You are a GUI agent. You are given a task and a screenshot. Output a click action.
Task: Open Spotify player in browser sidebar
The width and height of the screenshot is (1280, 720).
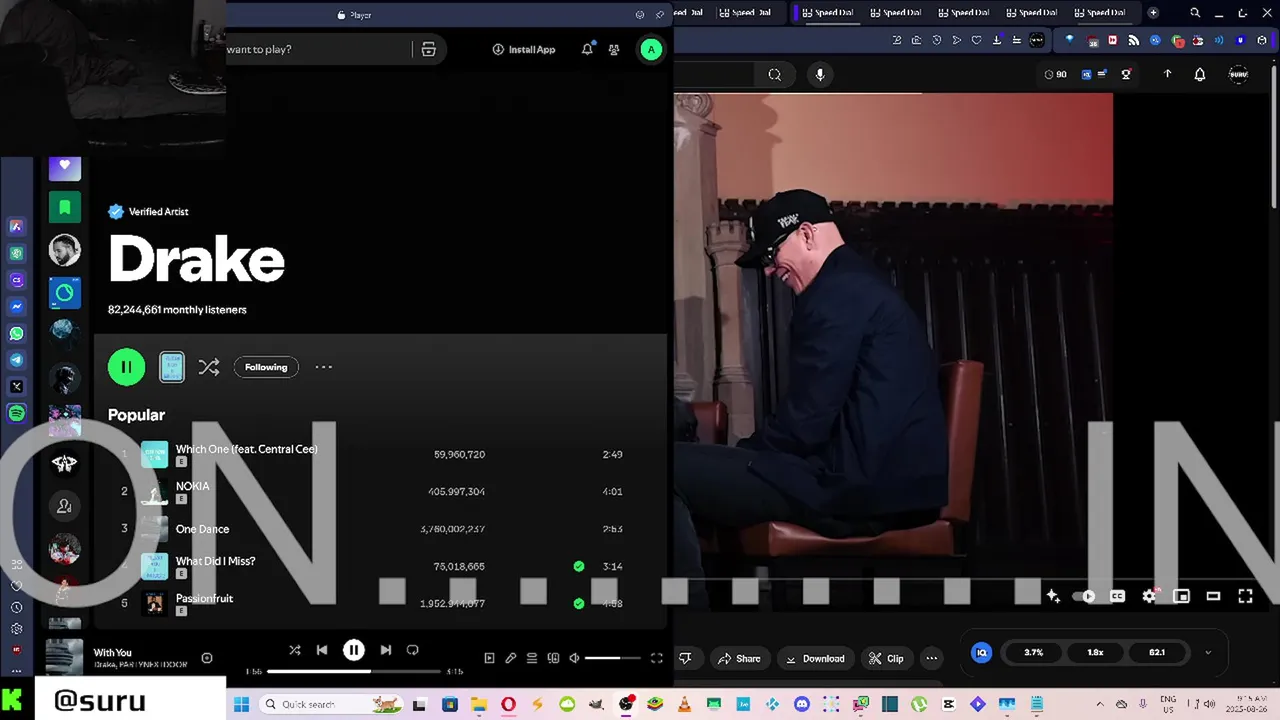tap(16, 413)
